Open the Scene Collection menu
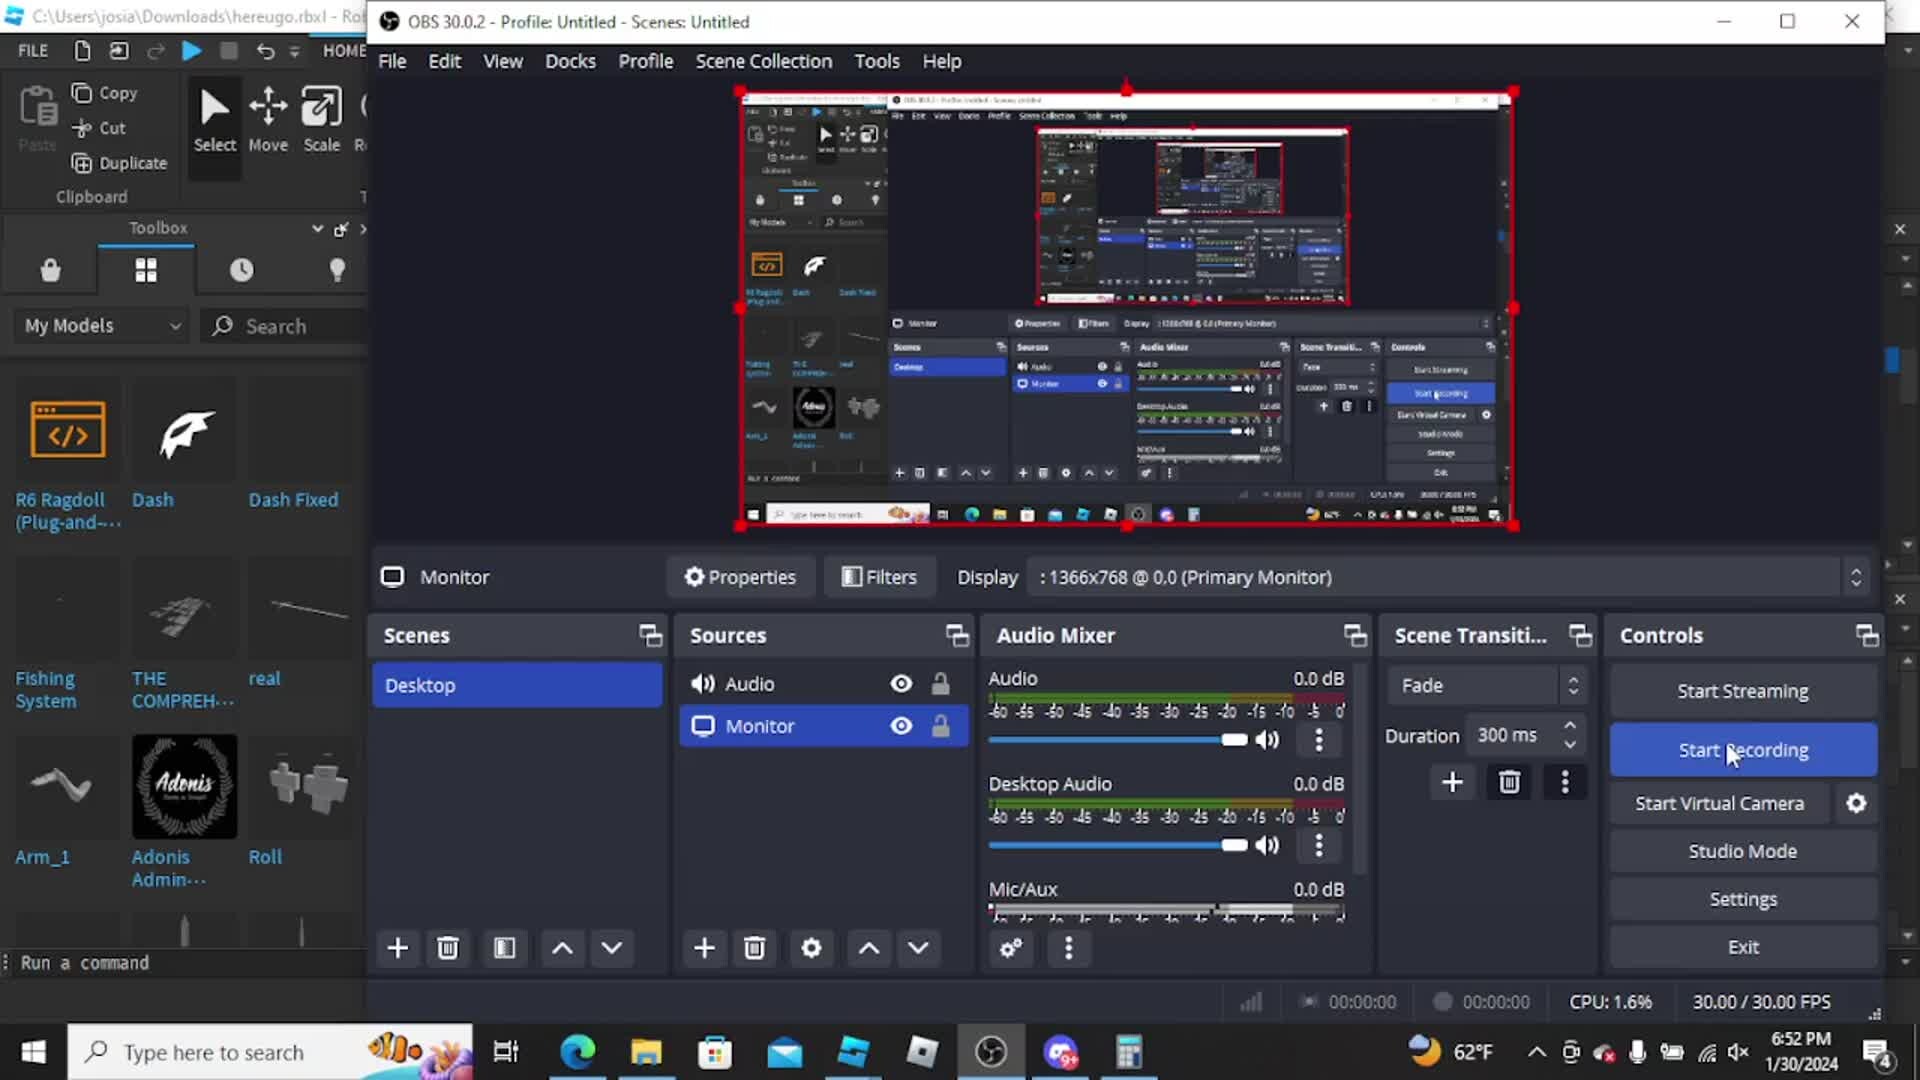 [763, 61]
